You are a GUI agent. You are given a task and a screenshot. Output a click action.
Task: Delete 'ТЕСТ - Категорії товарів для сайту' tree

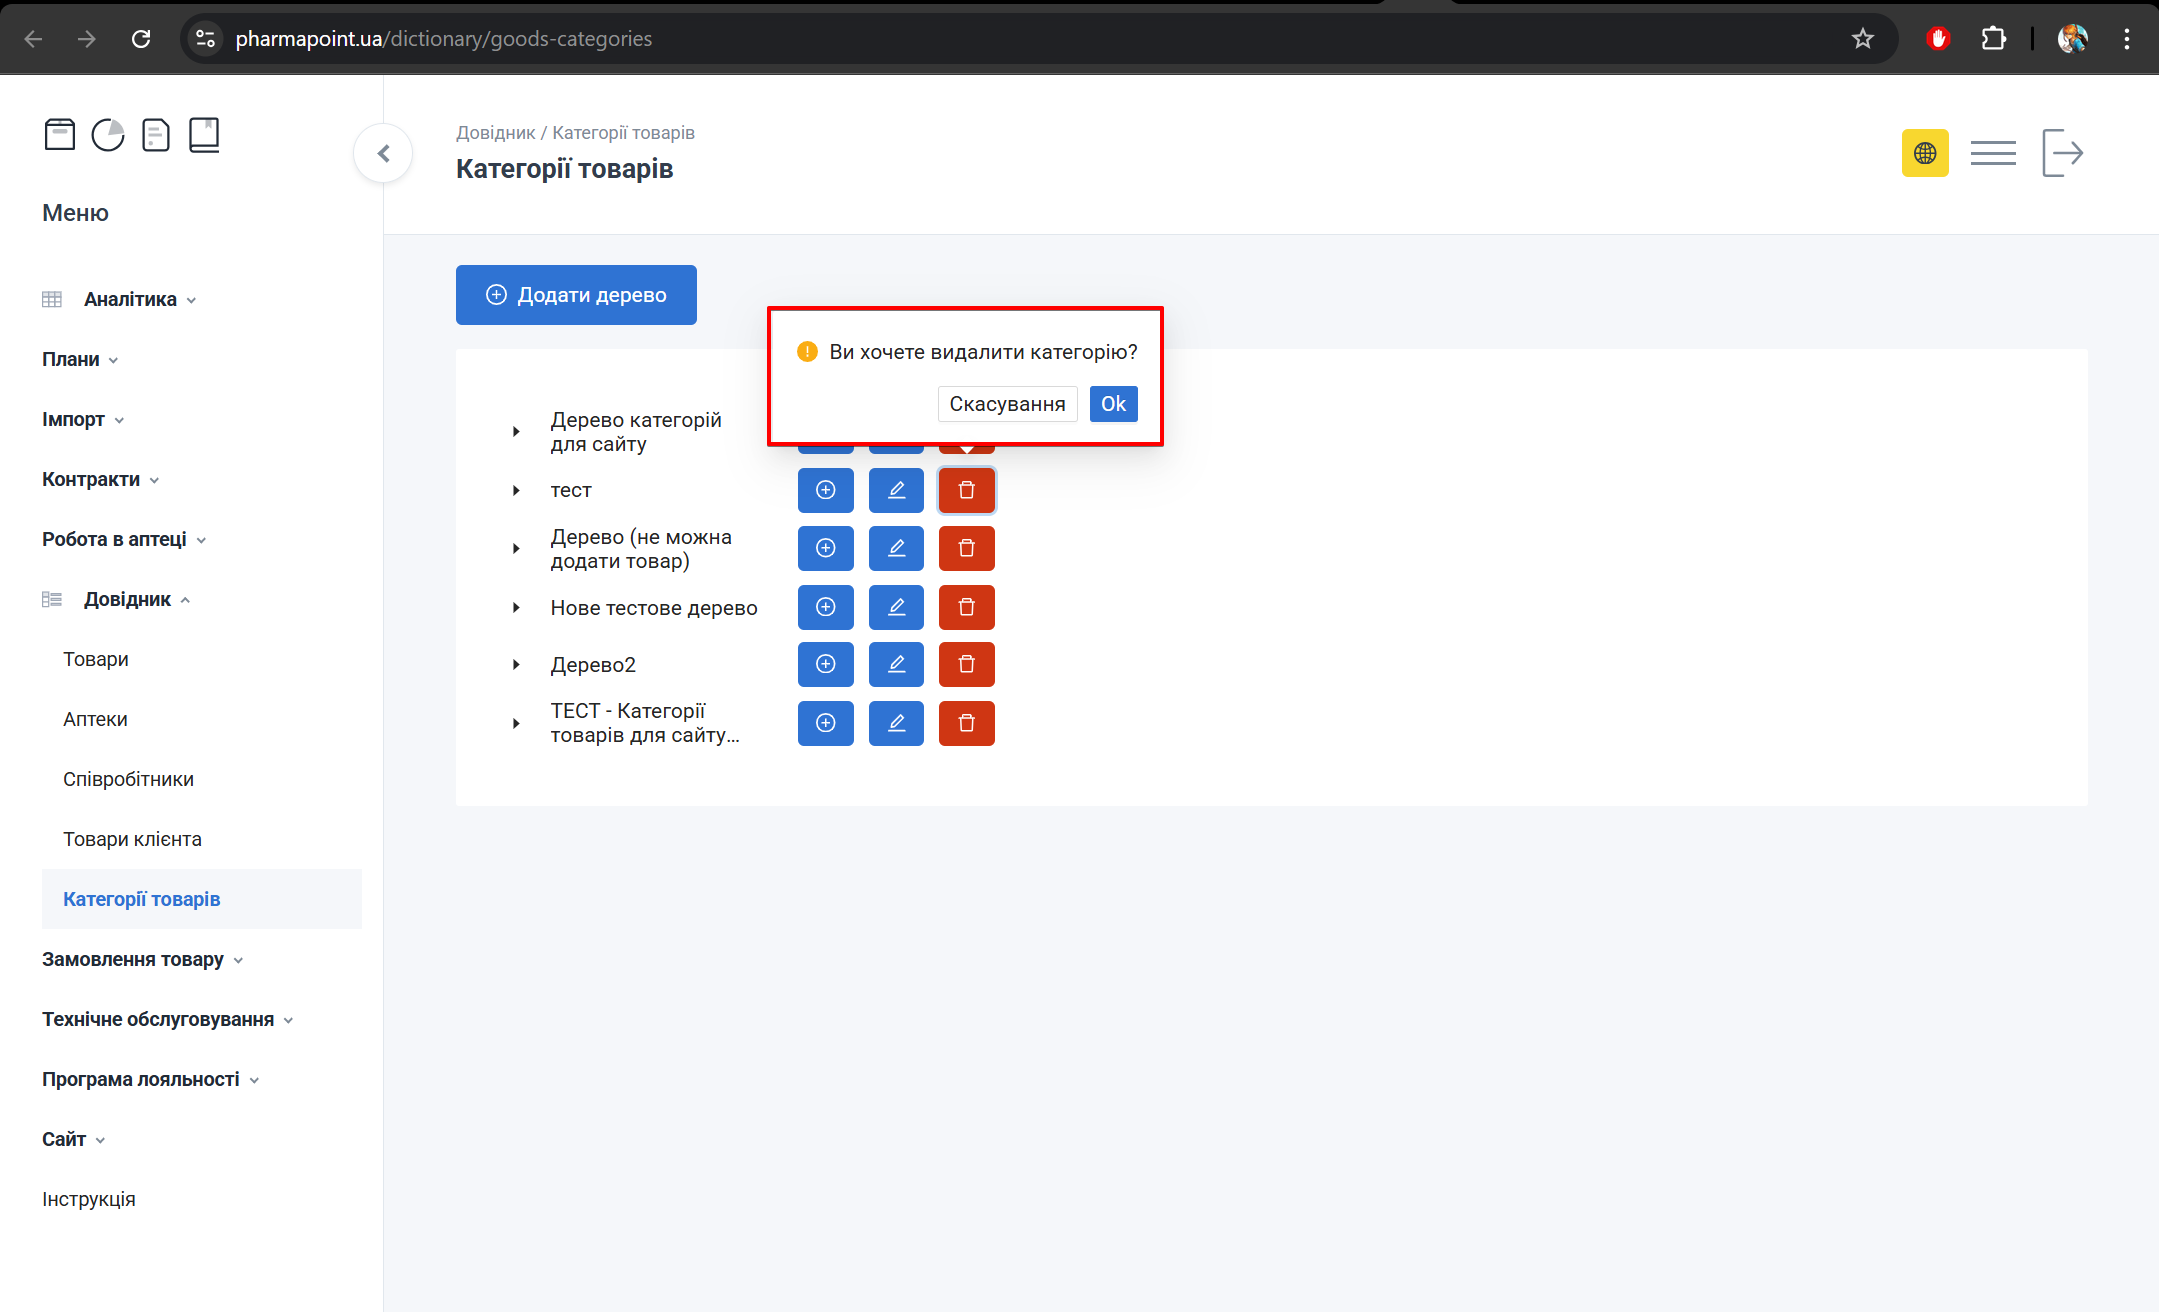(x=966, y=723)
